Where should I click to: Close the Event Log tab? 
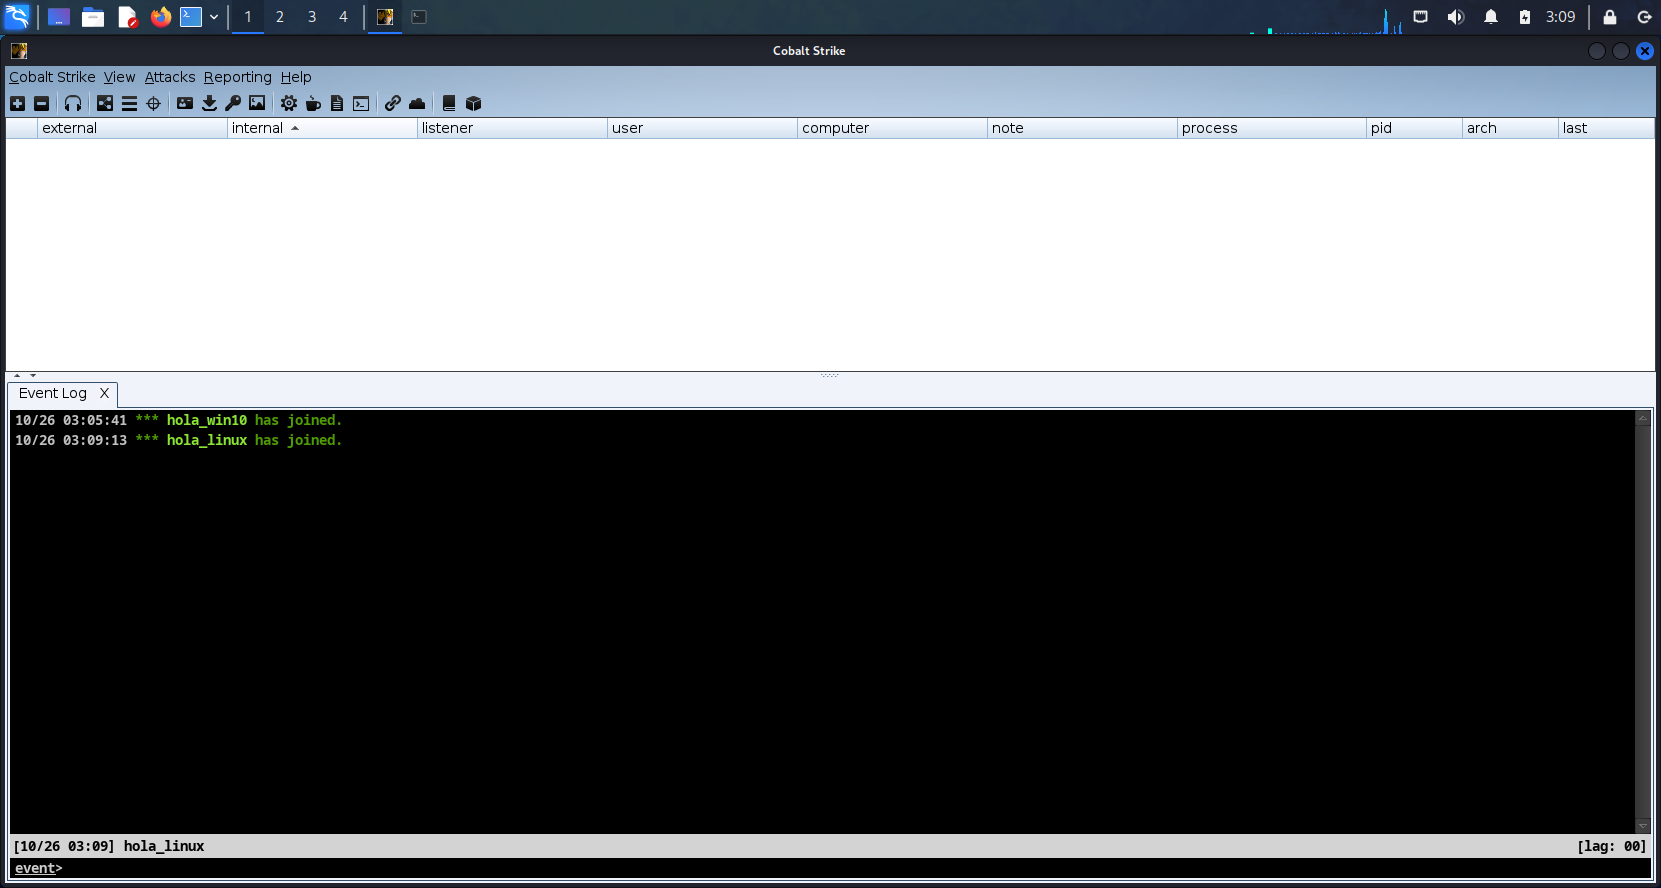click(x=104, y=393)
